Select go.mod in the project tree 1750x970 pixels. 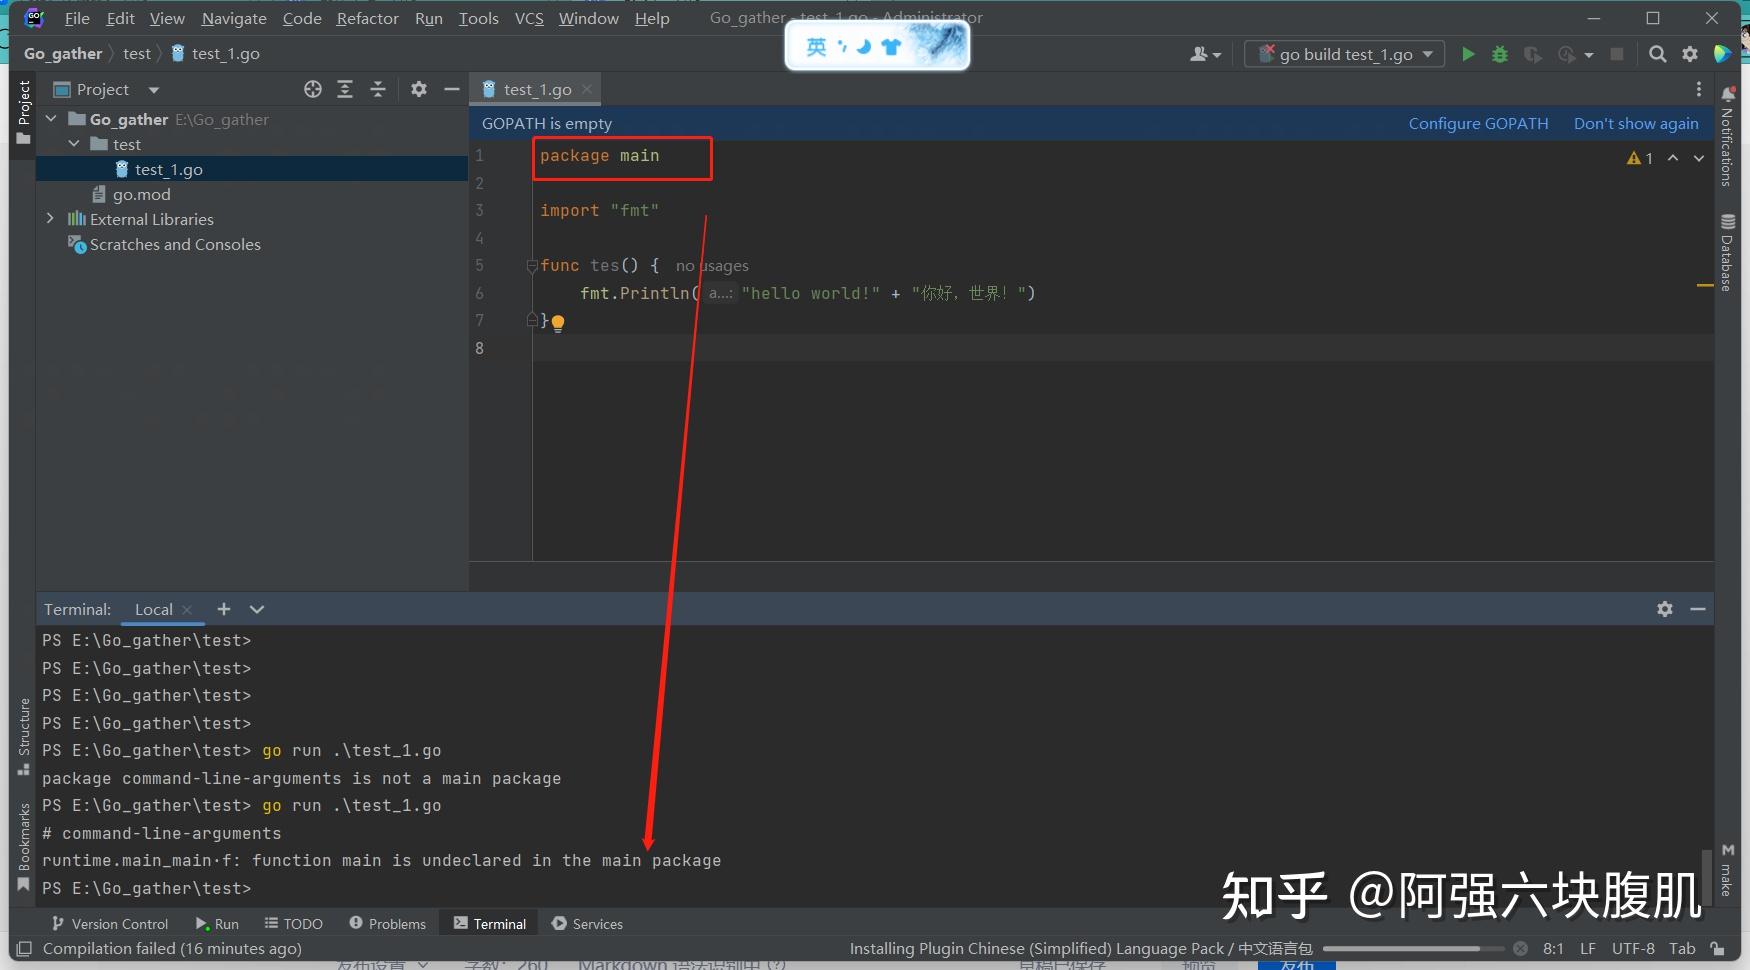[x=141, y=194]
